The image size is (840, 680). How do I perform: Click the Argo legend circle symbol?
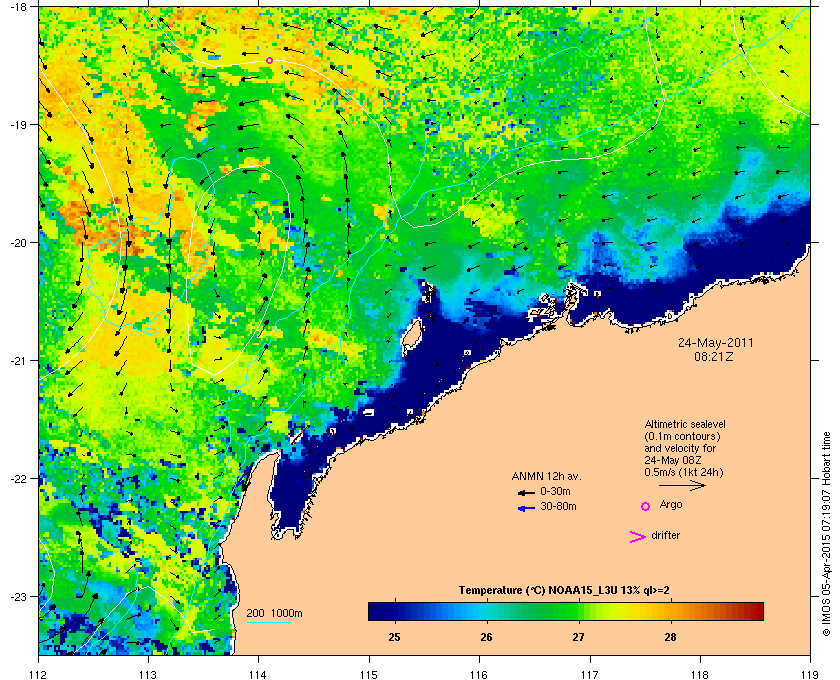click(646, 506)
